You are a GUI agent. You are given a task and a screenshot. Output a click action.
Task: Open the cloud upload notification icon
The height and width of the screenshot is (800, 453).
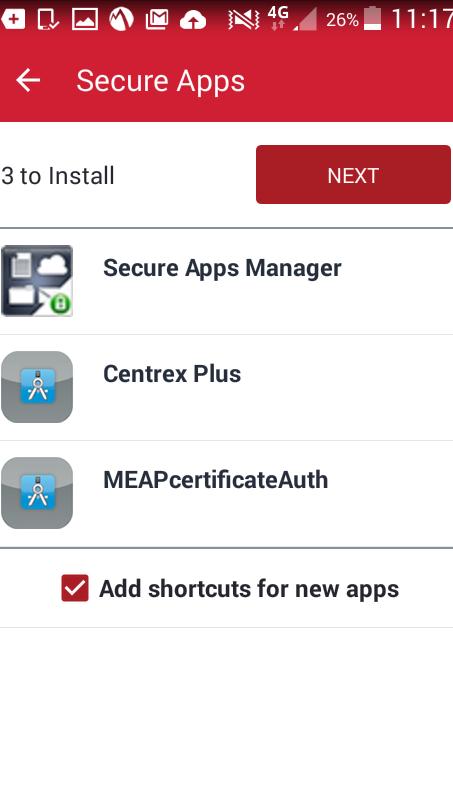tap(193, 20)
